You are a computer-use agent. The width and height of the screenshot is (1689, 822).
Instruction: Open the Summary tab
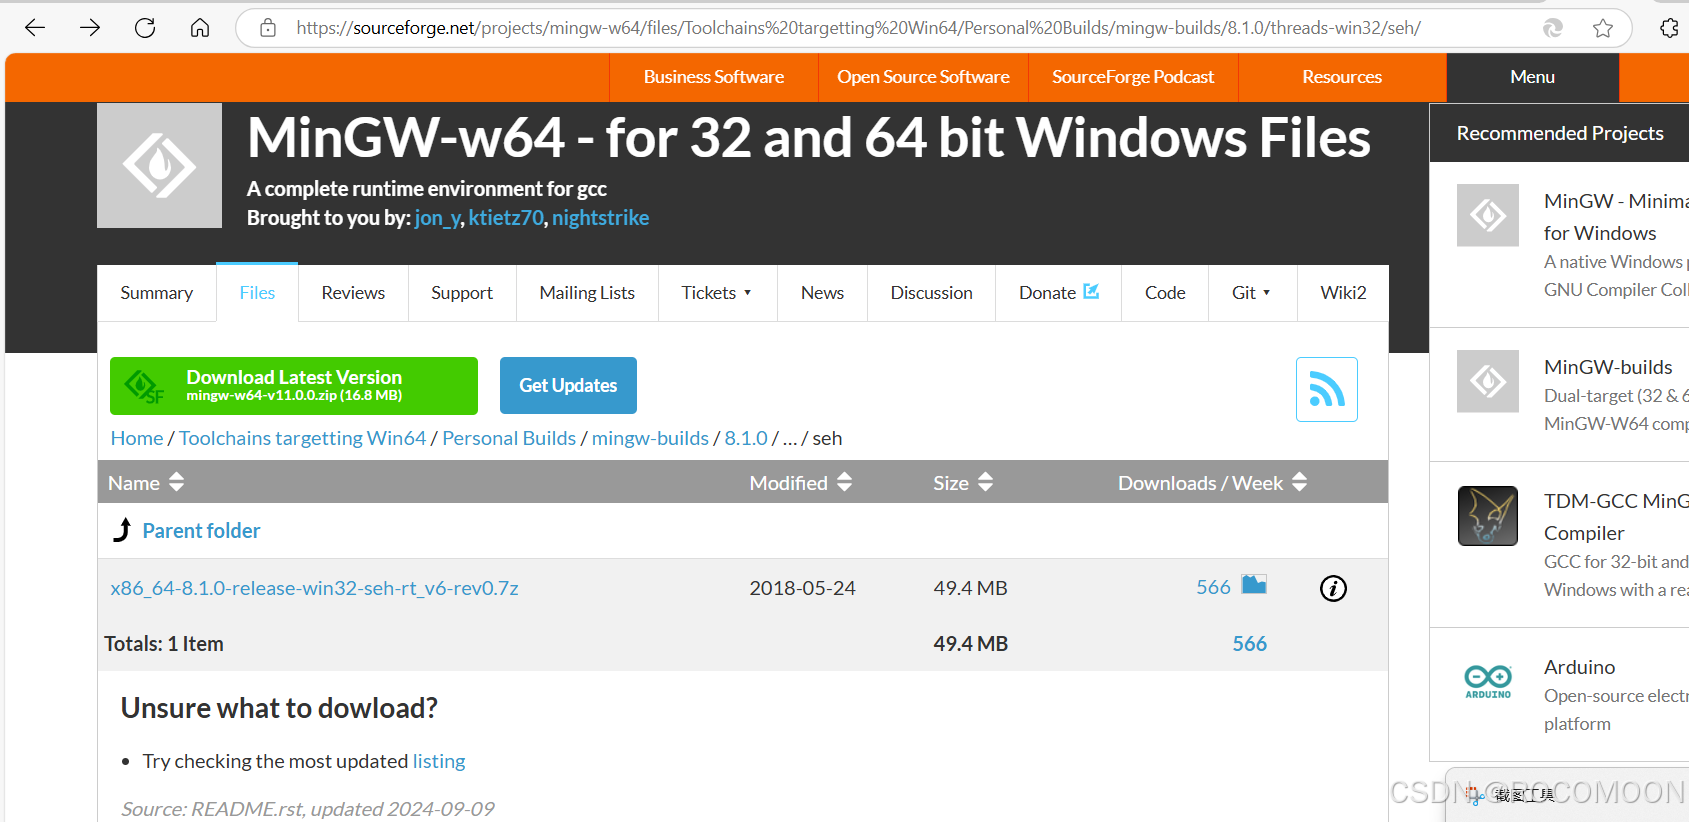click(157, 293)
